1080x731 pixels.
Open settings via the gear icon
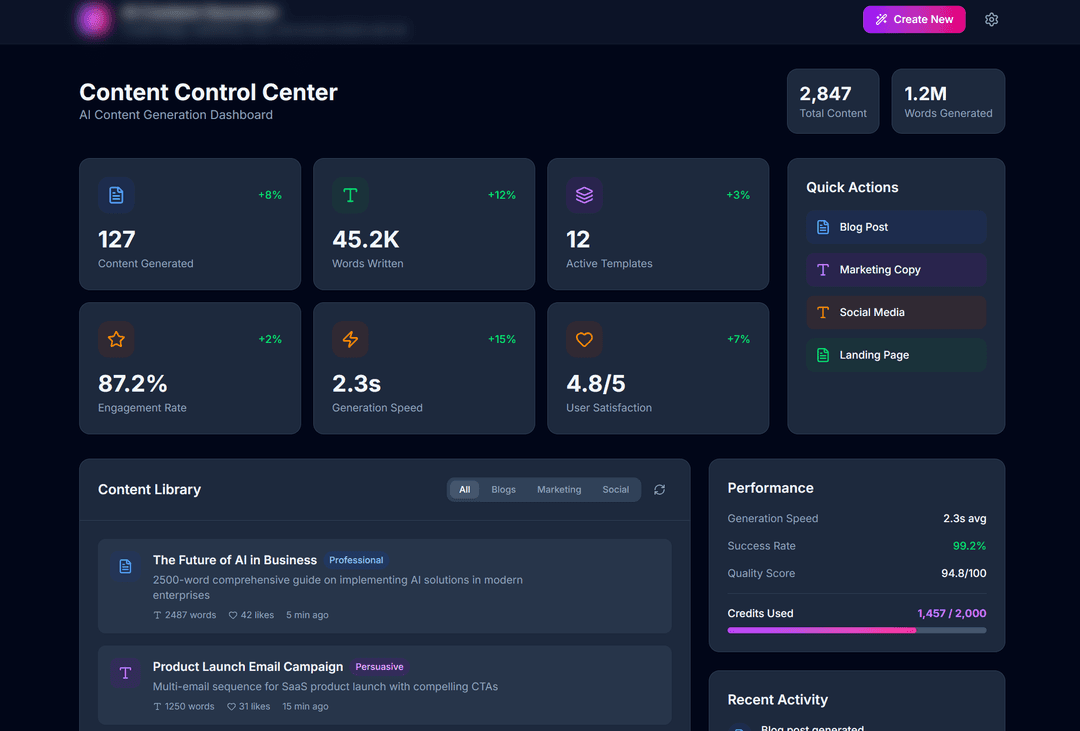pos(991,19)
